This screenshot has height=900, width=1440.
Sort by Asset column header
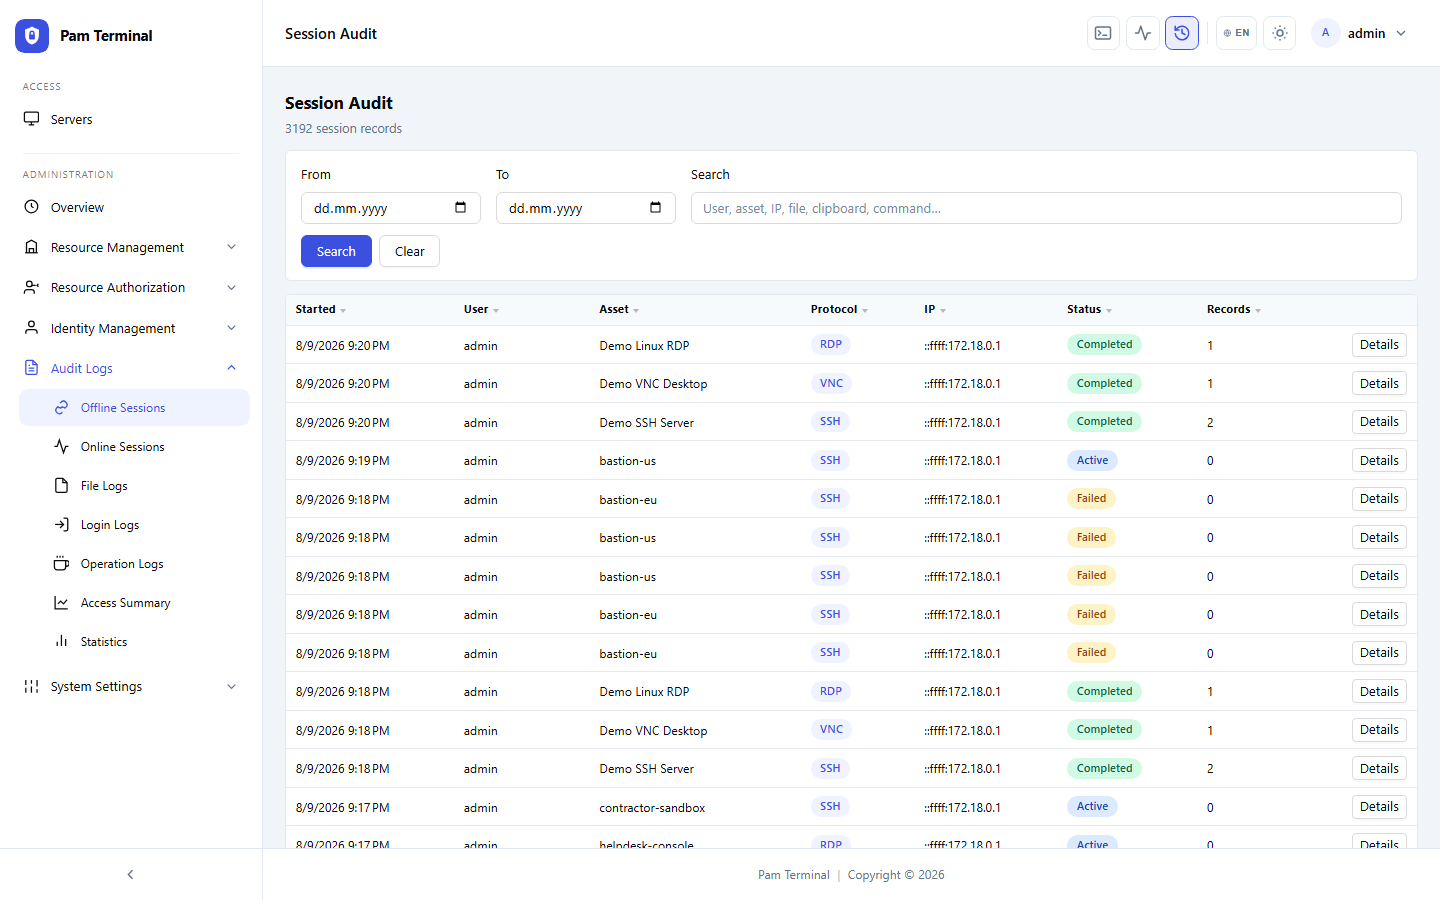(x=619, y=310)
